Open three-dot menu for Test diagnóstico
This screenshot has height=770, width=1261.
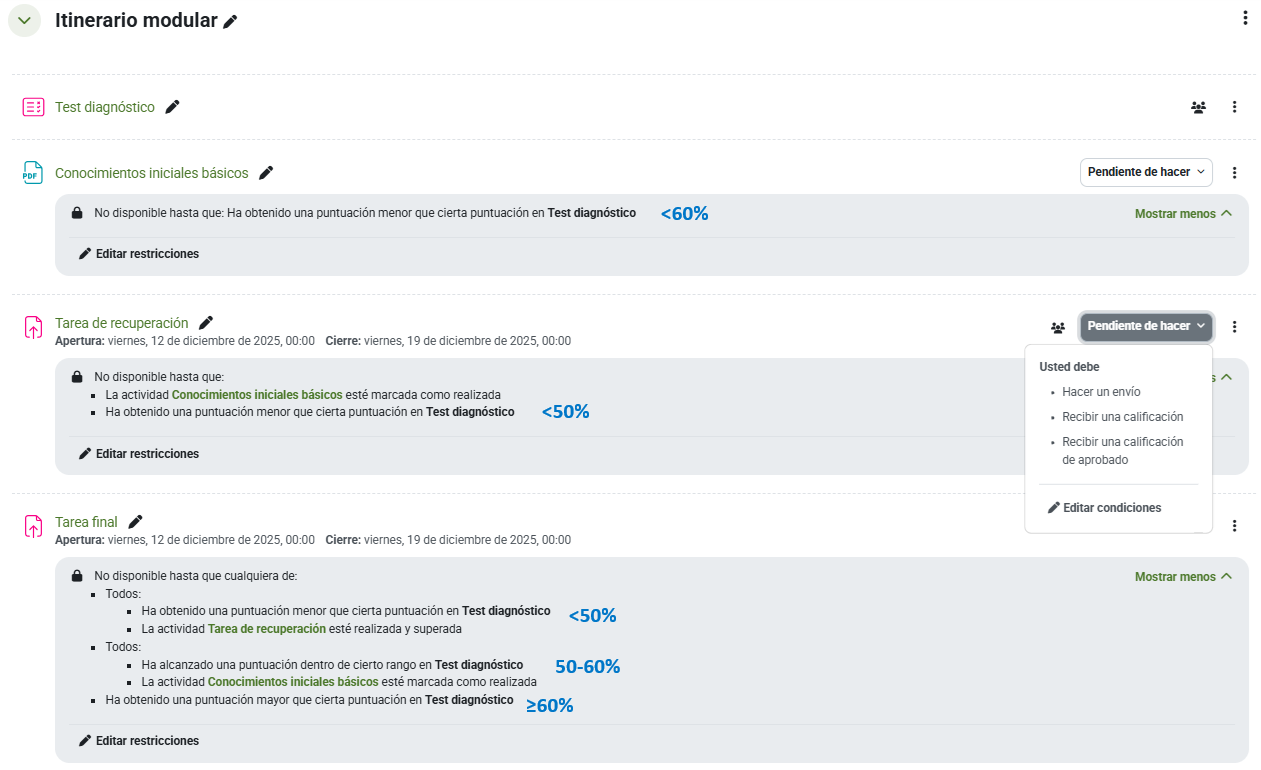[x=1234, y=107]
